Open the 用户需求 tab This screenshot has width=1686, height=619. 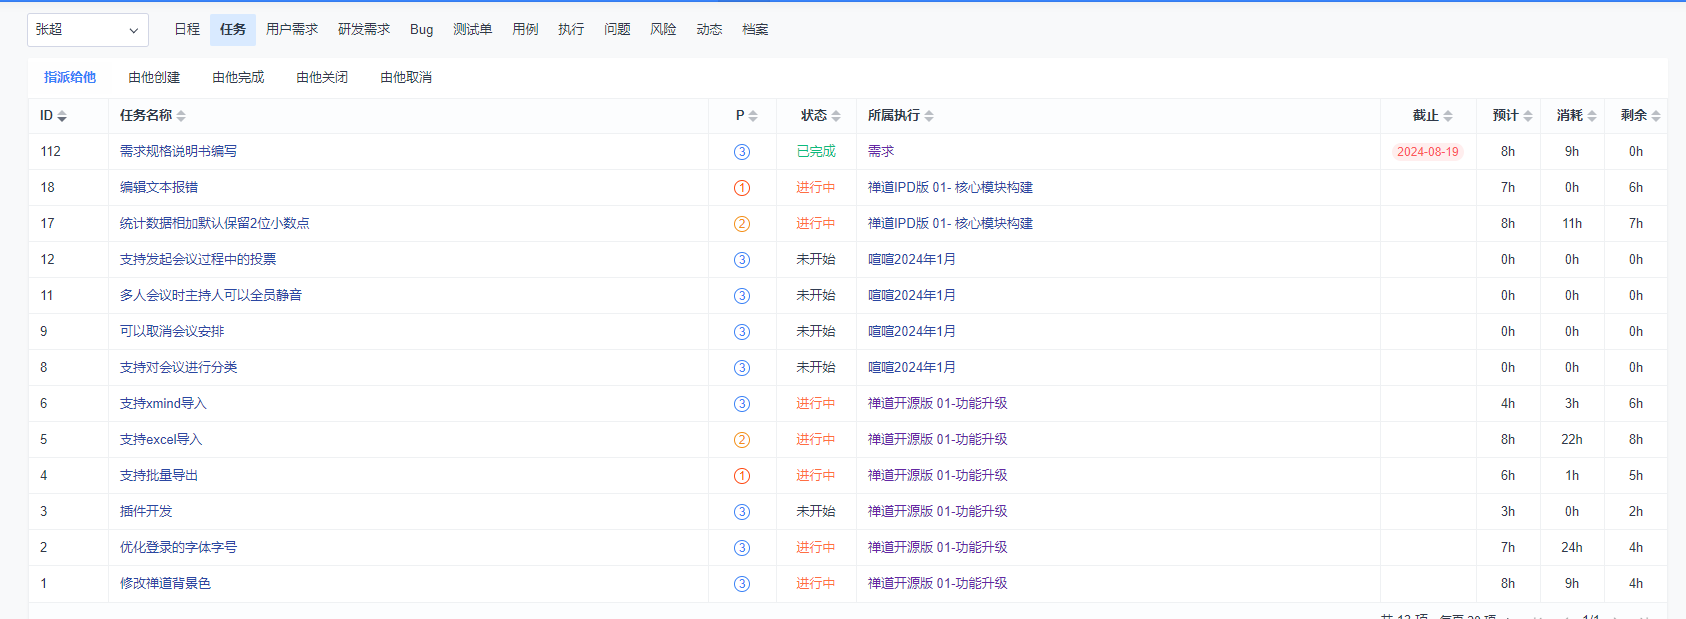292,30
